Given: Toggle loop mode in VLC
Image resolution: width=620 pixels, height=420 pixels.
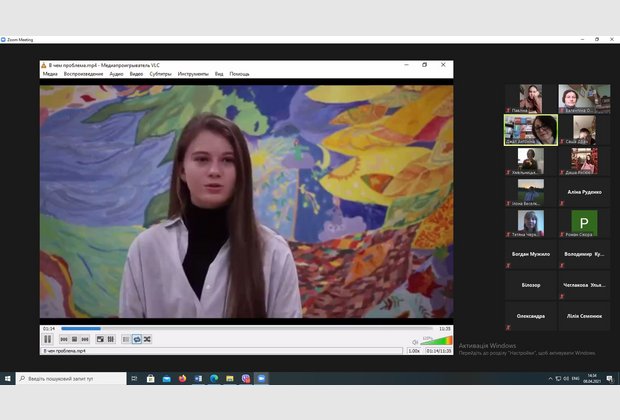Looking at the screenshot, I should point(136,339).
